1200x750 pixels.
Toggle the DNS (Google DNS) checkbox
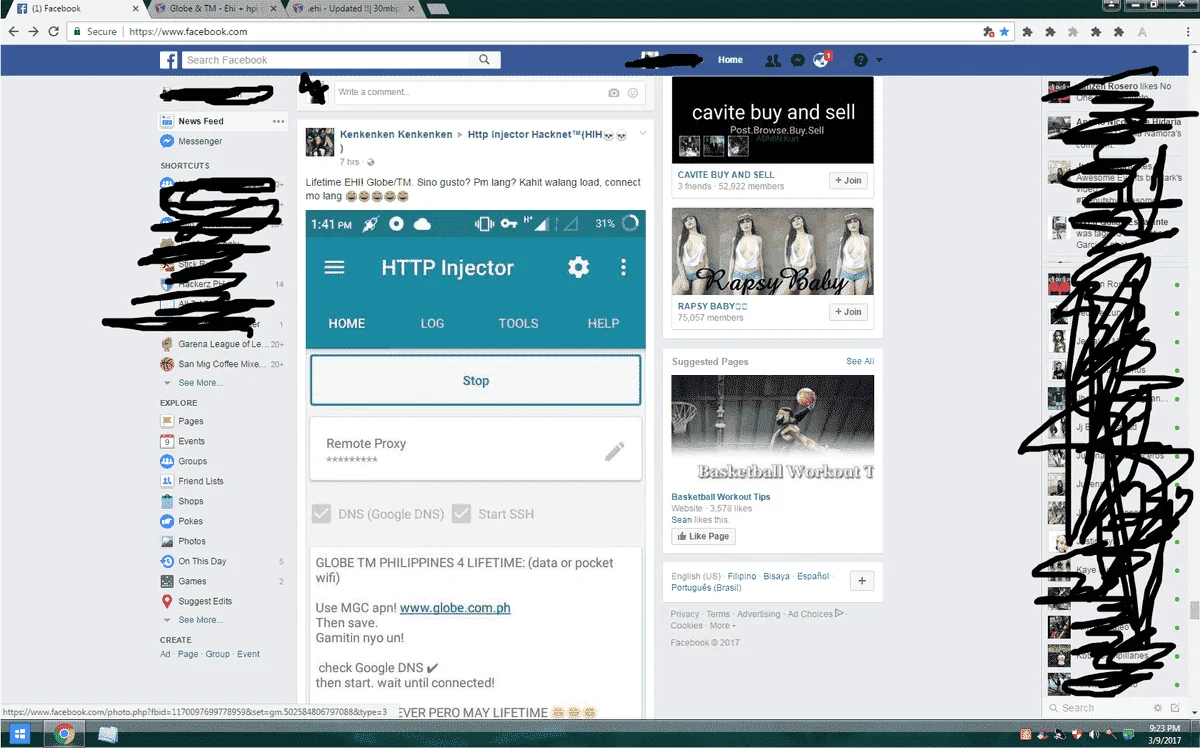tap(321, 514)
